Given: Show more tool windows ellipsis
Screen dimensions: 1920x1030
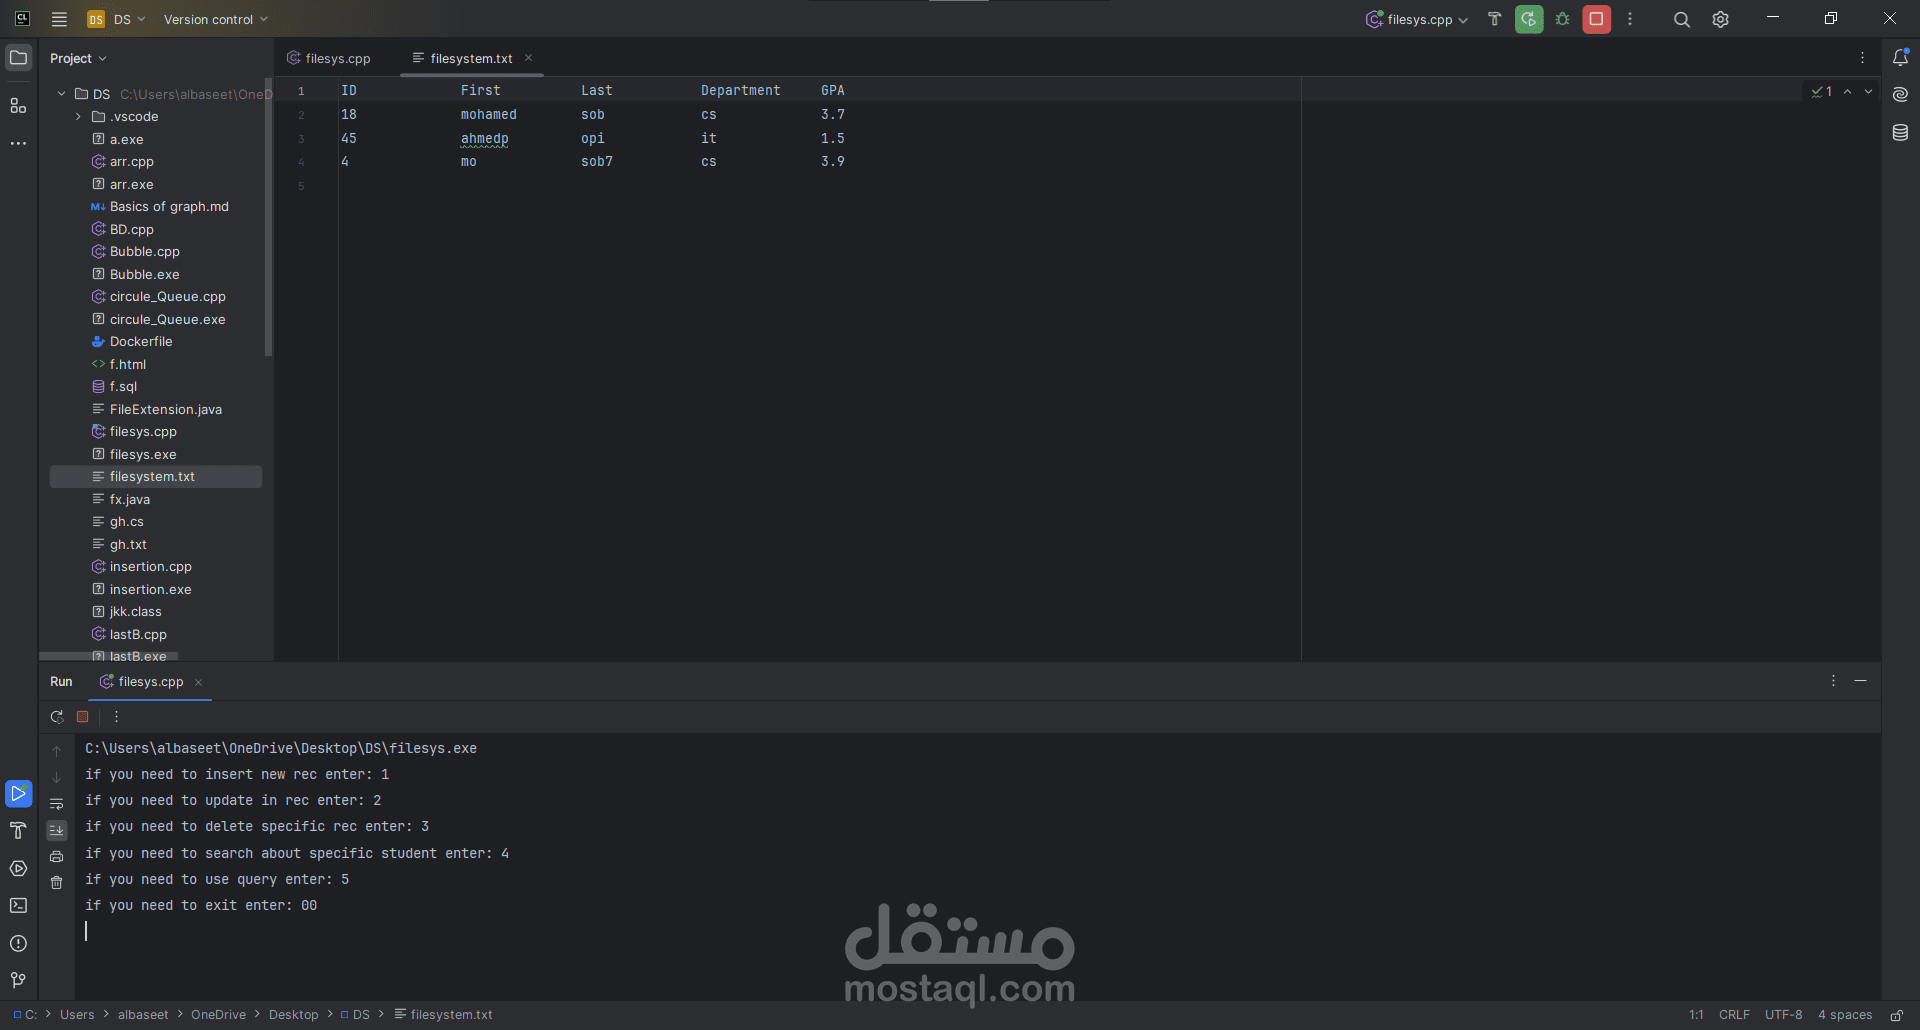Looking at the screenshot, I should (x=18, y=143).
